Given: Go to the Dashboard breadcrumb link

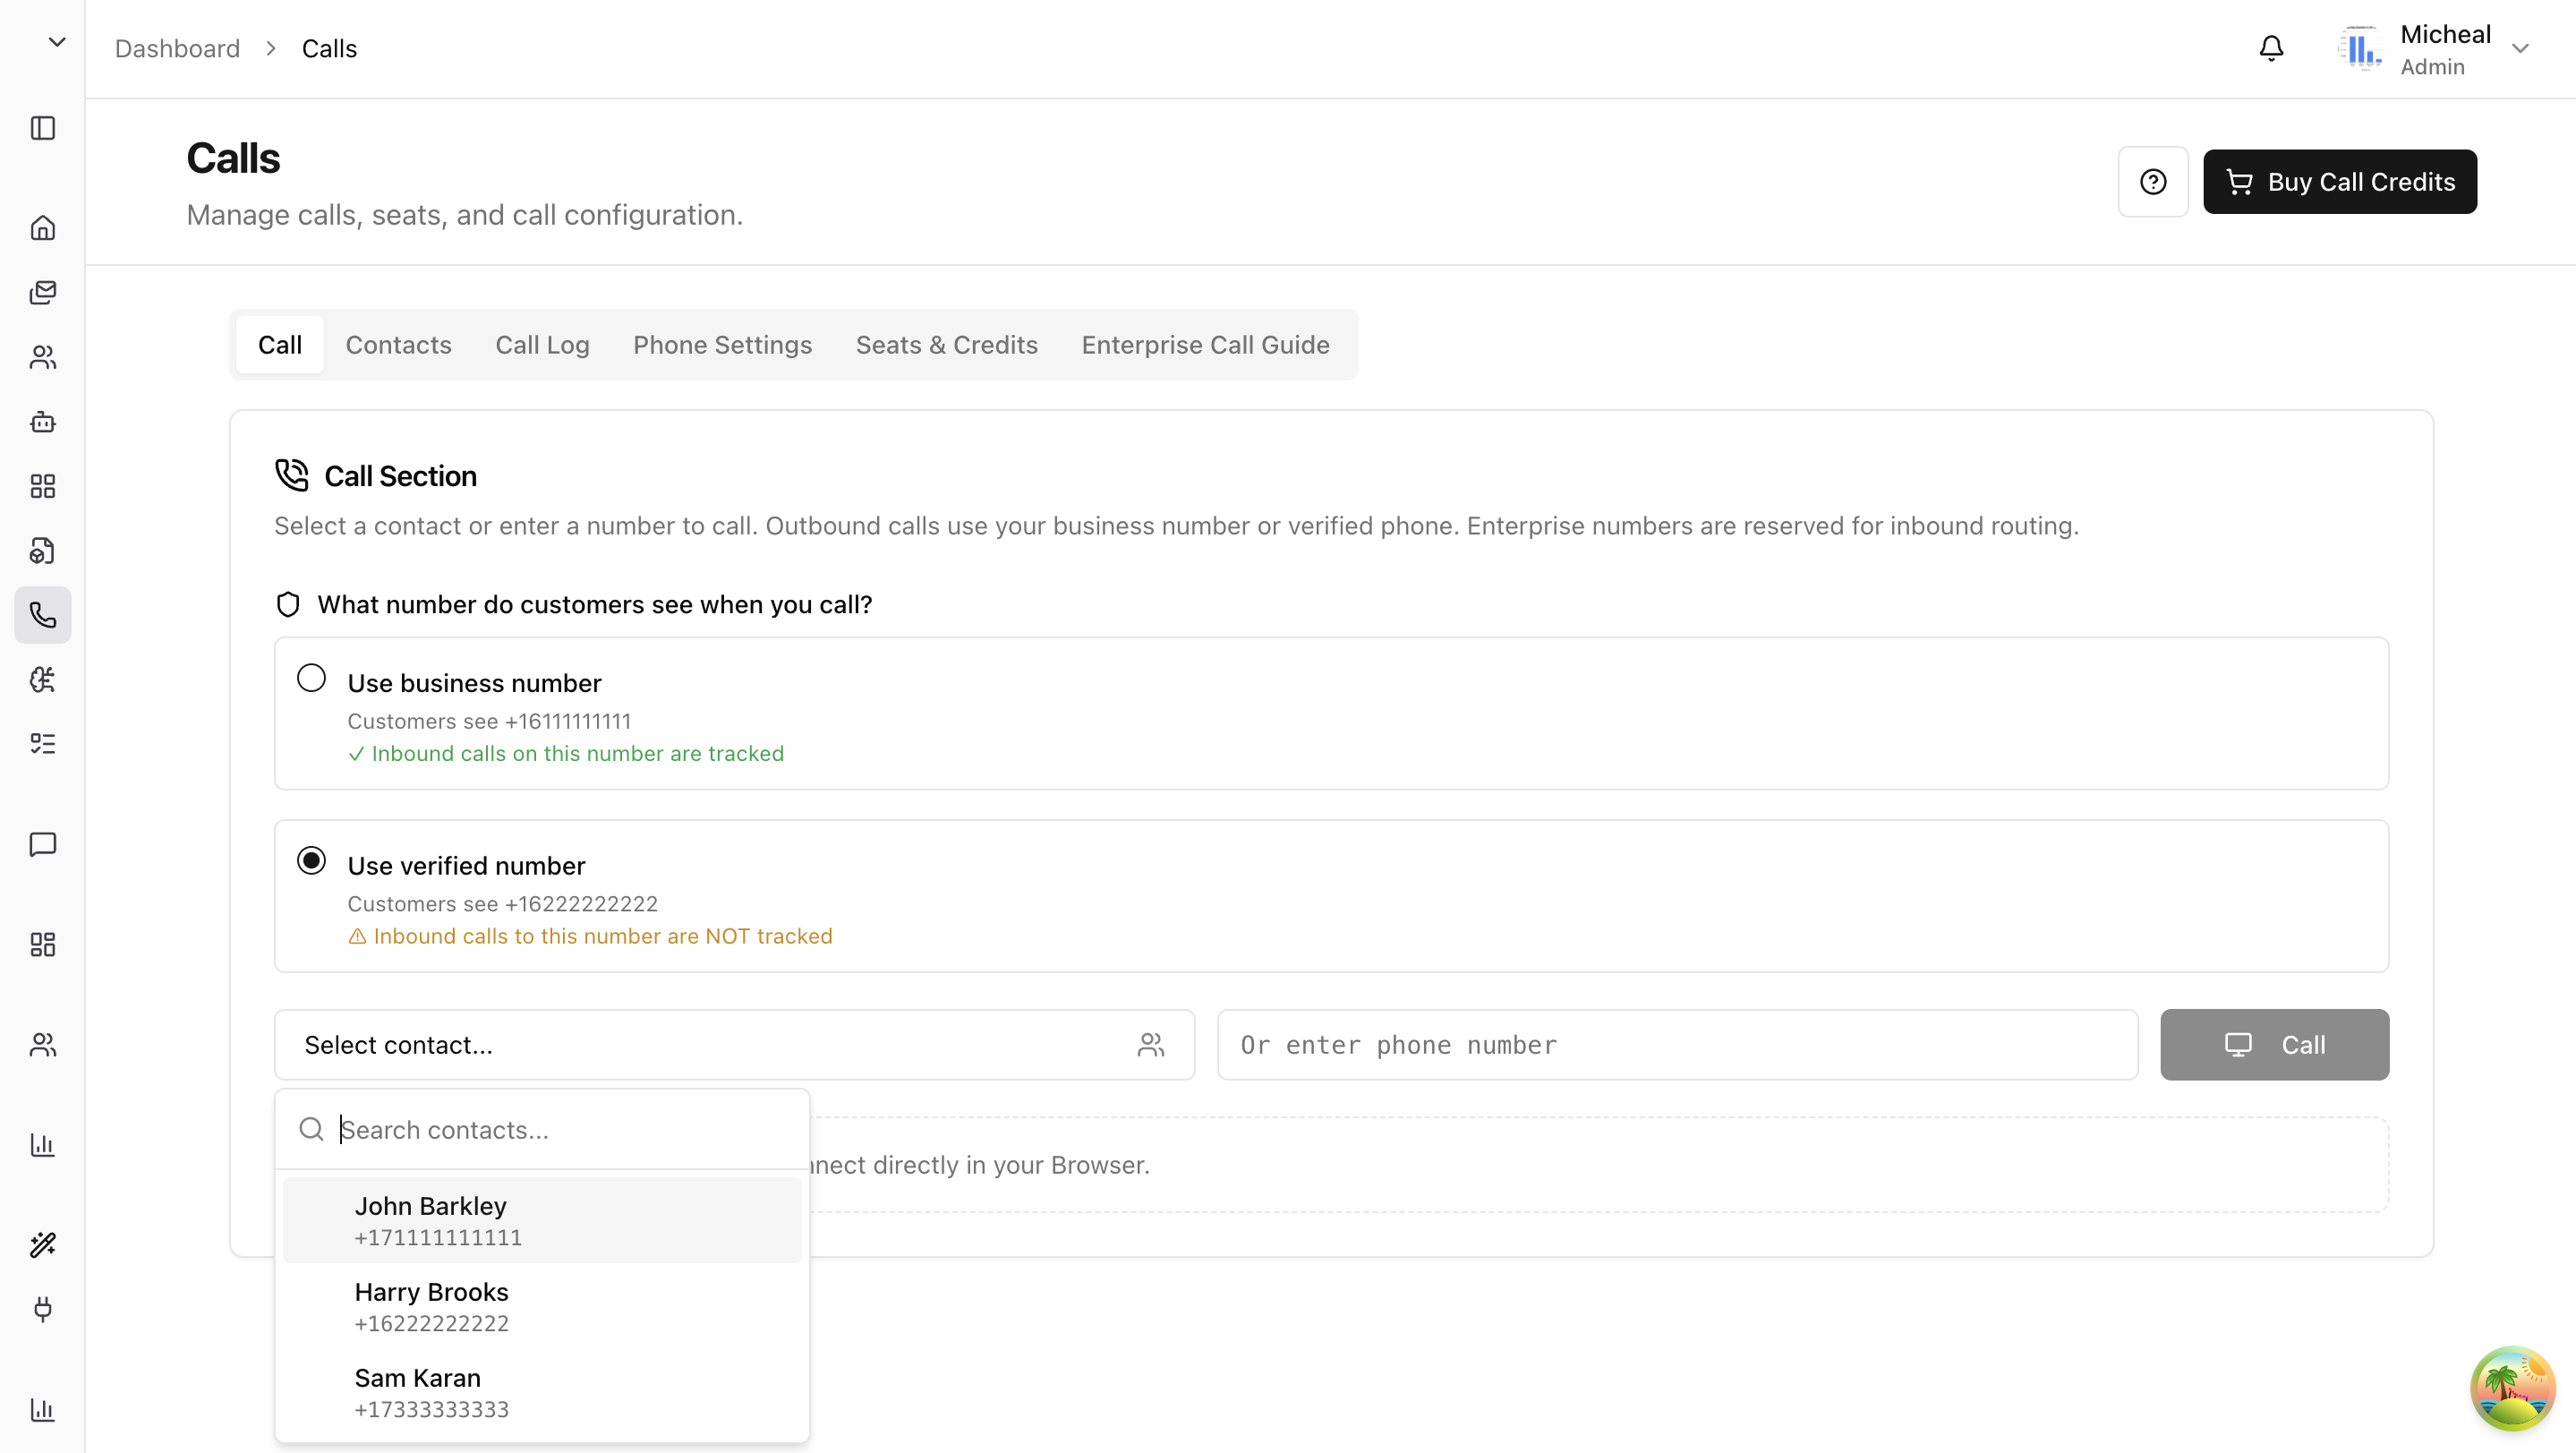Looking at the screenshot, I should tap(177, 48).
